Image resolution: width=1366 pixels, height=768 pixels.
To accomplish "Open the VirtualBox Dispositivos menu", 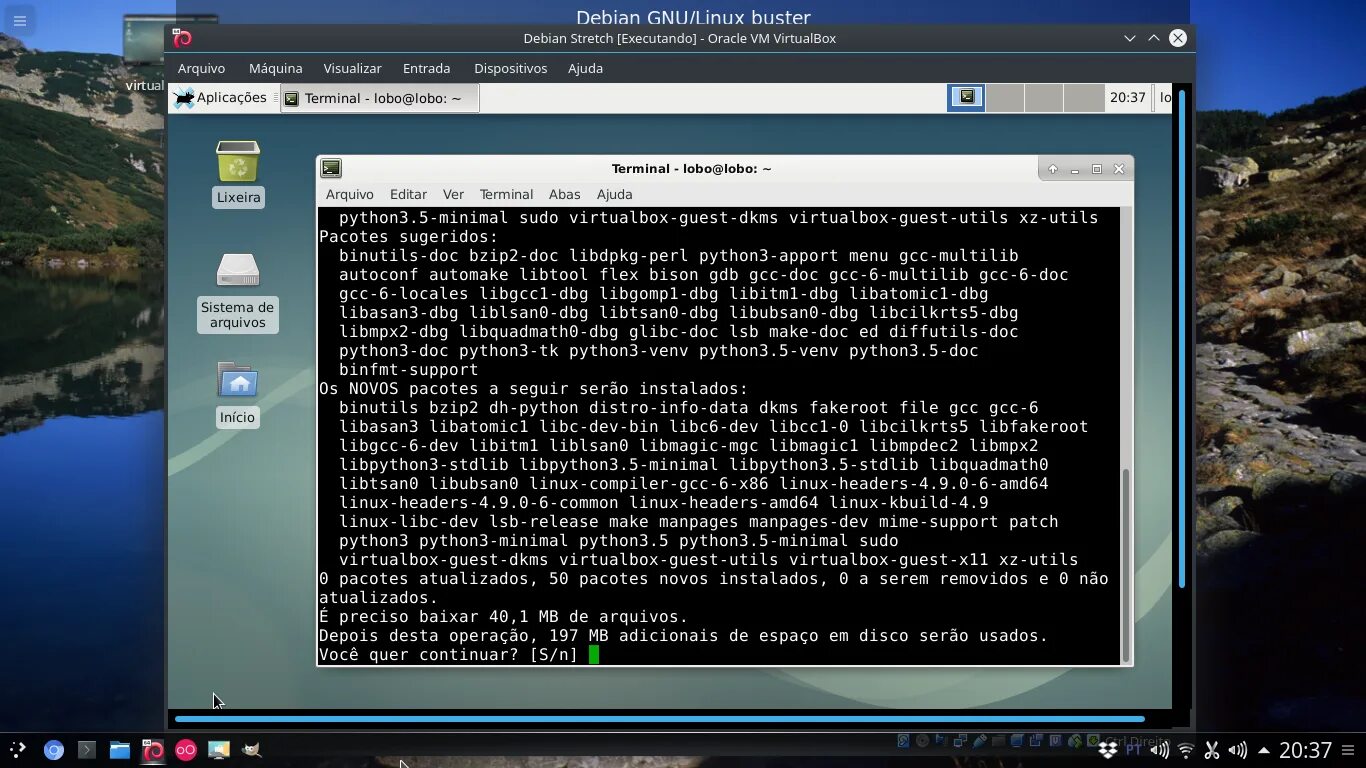I will pos(510,68).
